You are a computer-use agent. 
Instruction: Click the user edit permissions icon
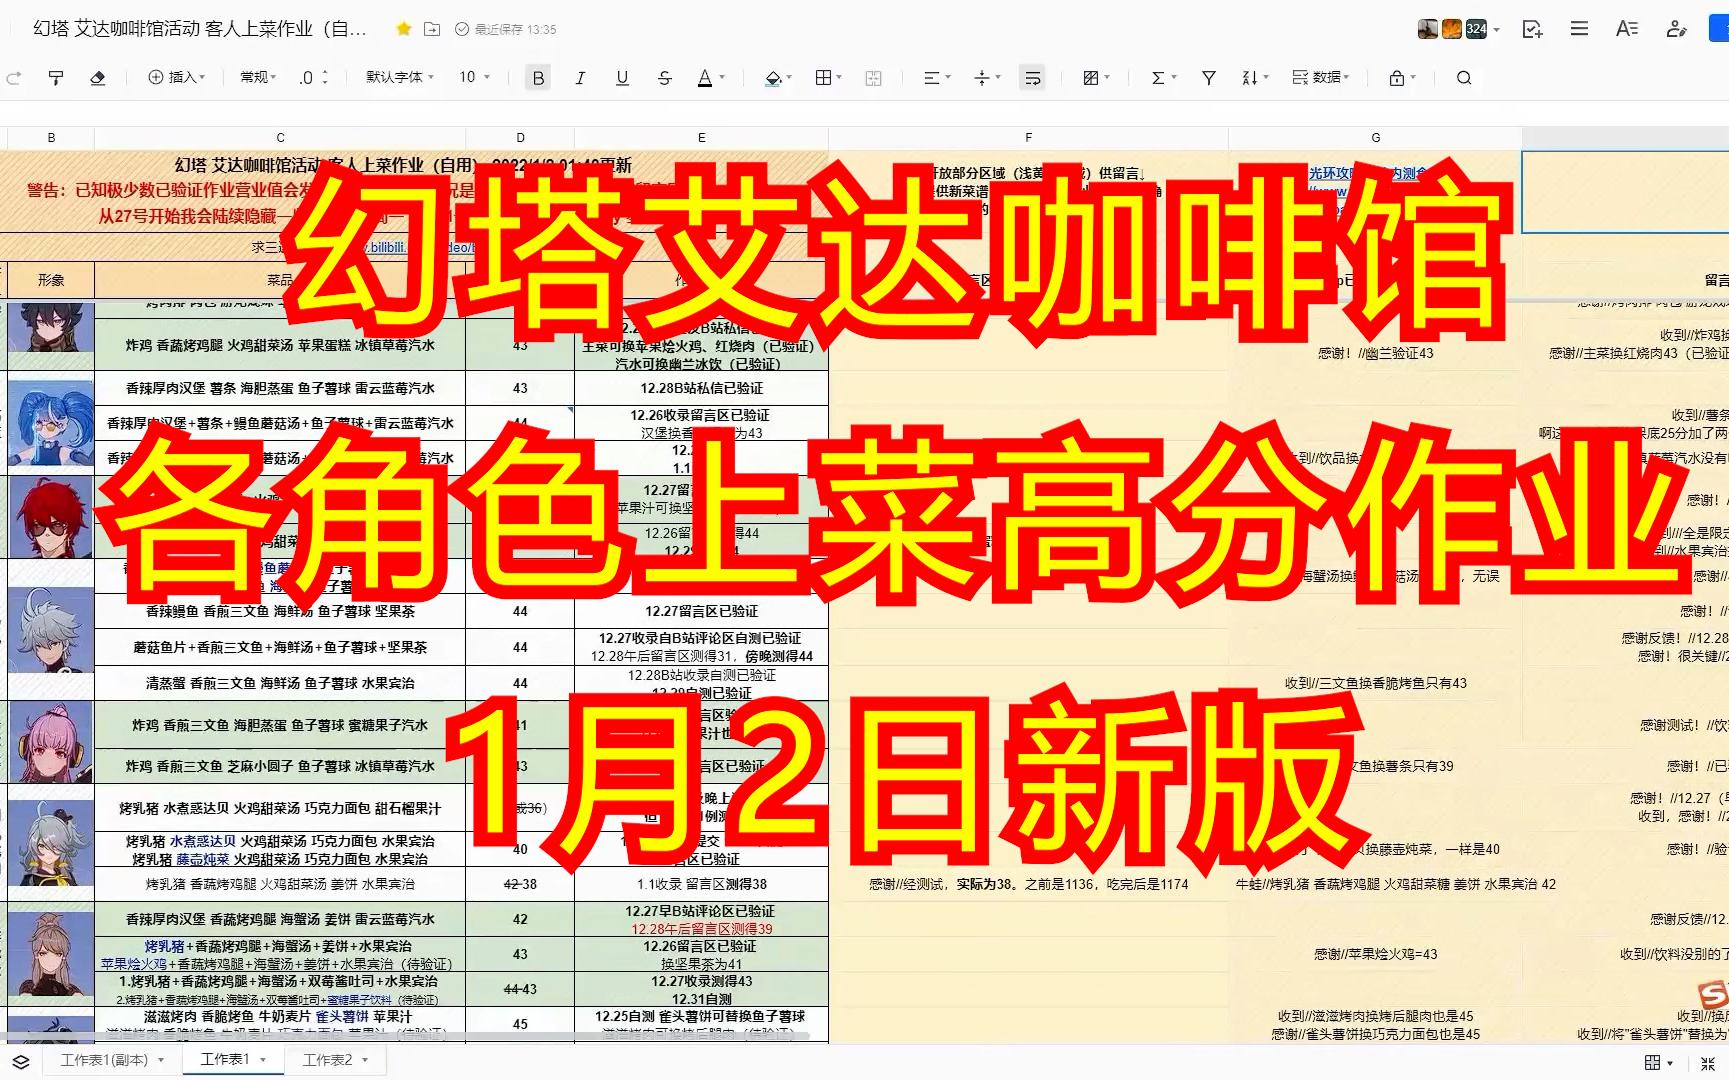[x=1676, y=29]
